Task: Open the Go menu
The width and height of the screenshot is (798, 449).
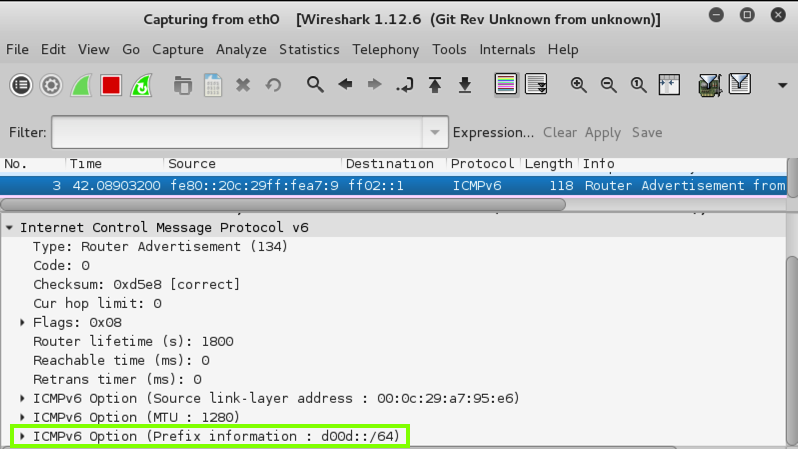Action: 131,49
